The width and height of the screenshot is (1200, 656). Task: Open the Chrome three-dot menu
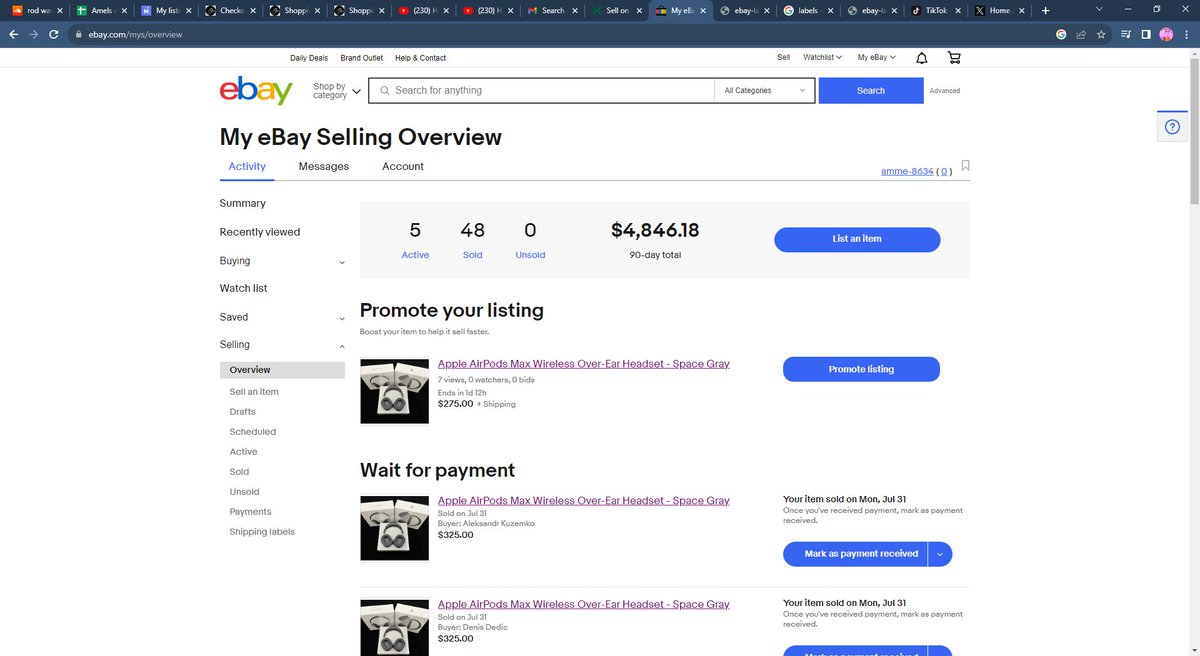pos(1186,34)
